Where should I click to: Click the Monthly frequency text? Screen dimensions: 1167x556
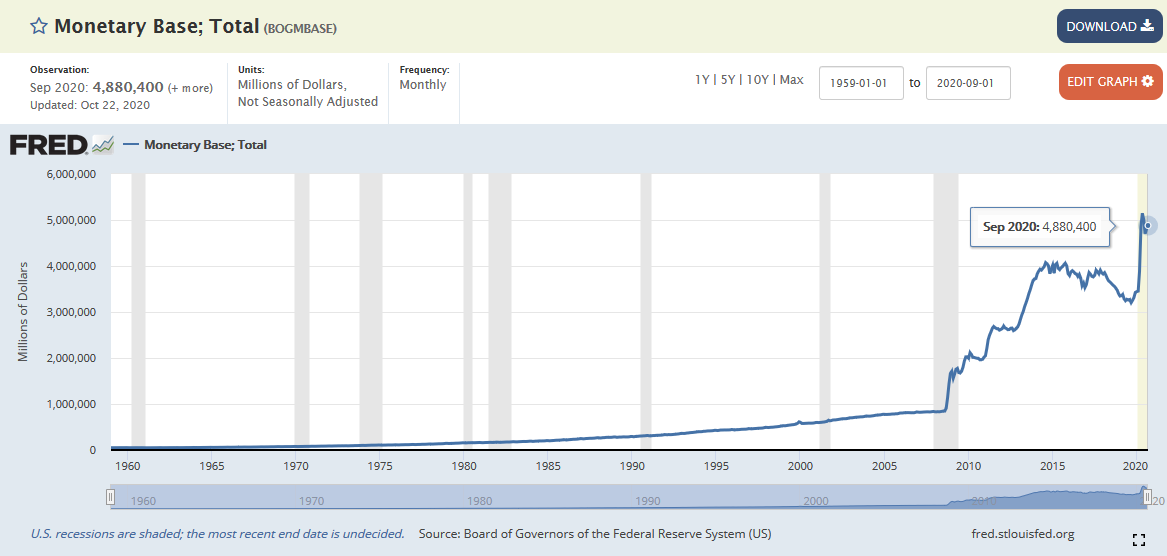tap(423, 85)
